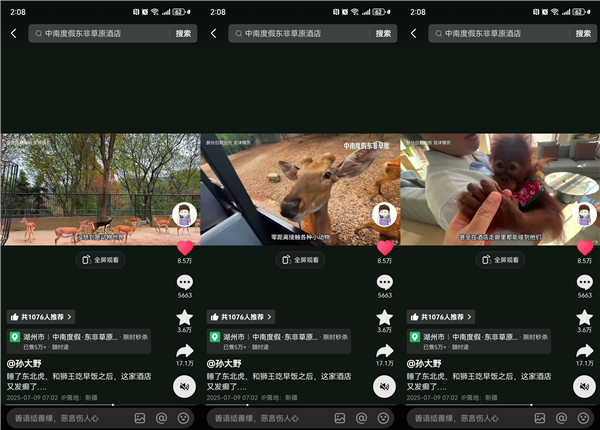Go back using the left screen's back arrow
The width and height of the screenshot is (600, 430).
pos(13,33)
